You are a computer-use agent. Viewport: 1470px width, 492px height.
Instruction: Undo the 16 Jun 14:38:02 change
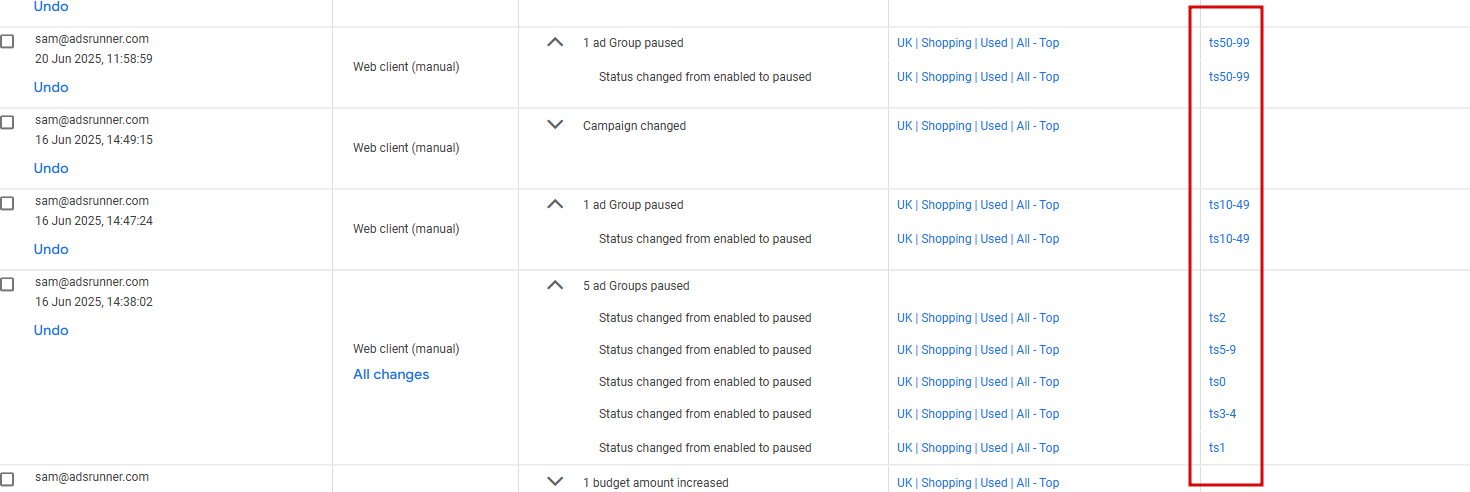click(51, 330)
